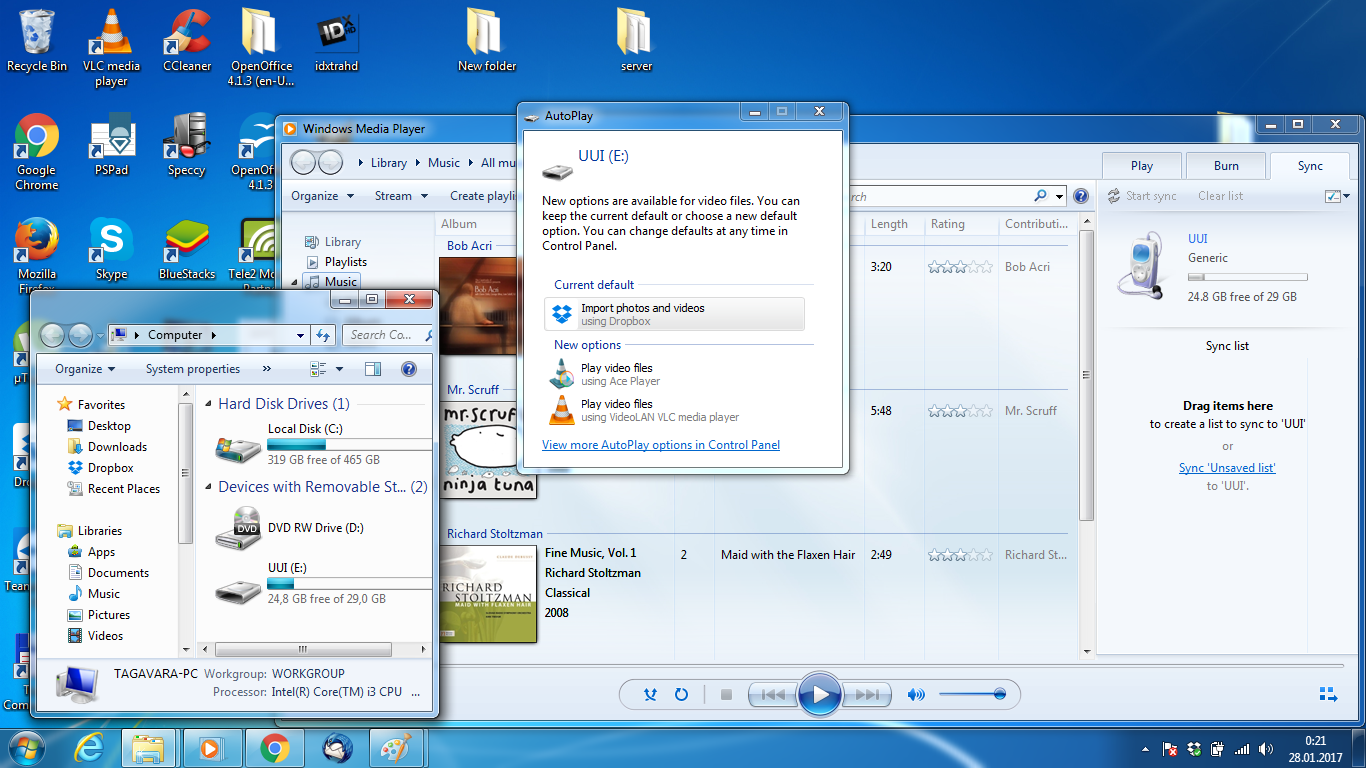Refresh the Computer window
The image size is (1366, 768).
tap(323, 335)
